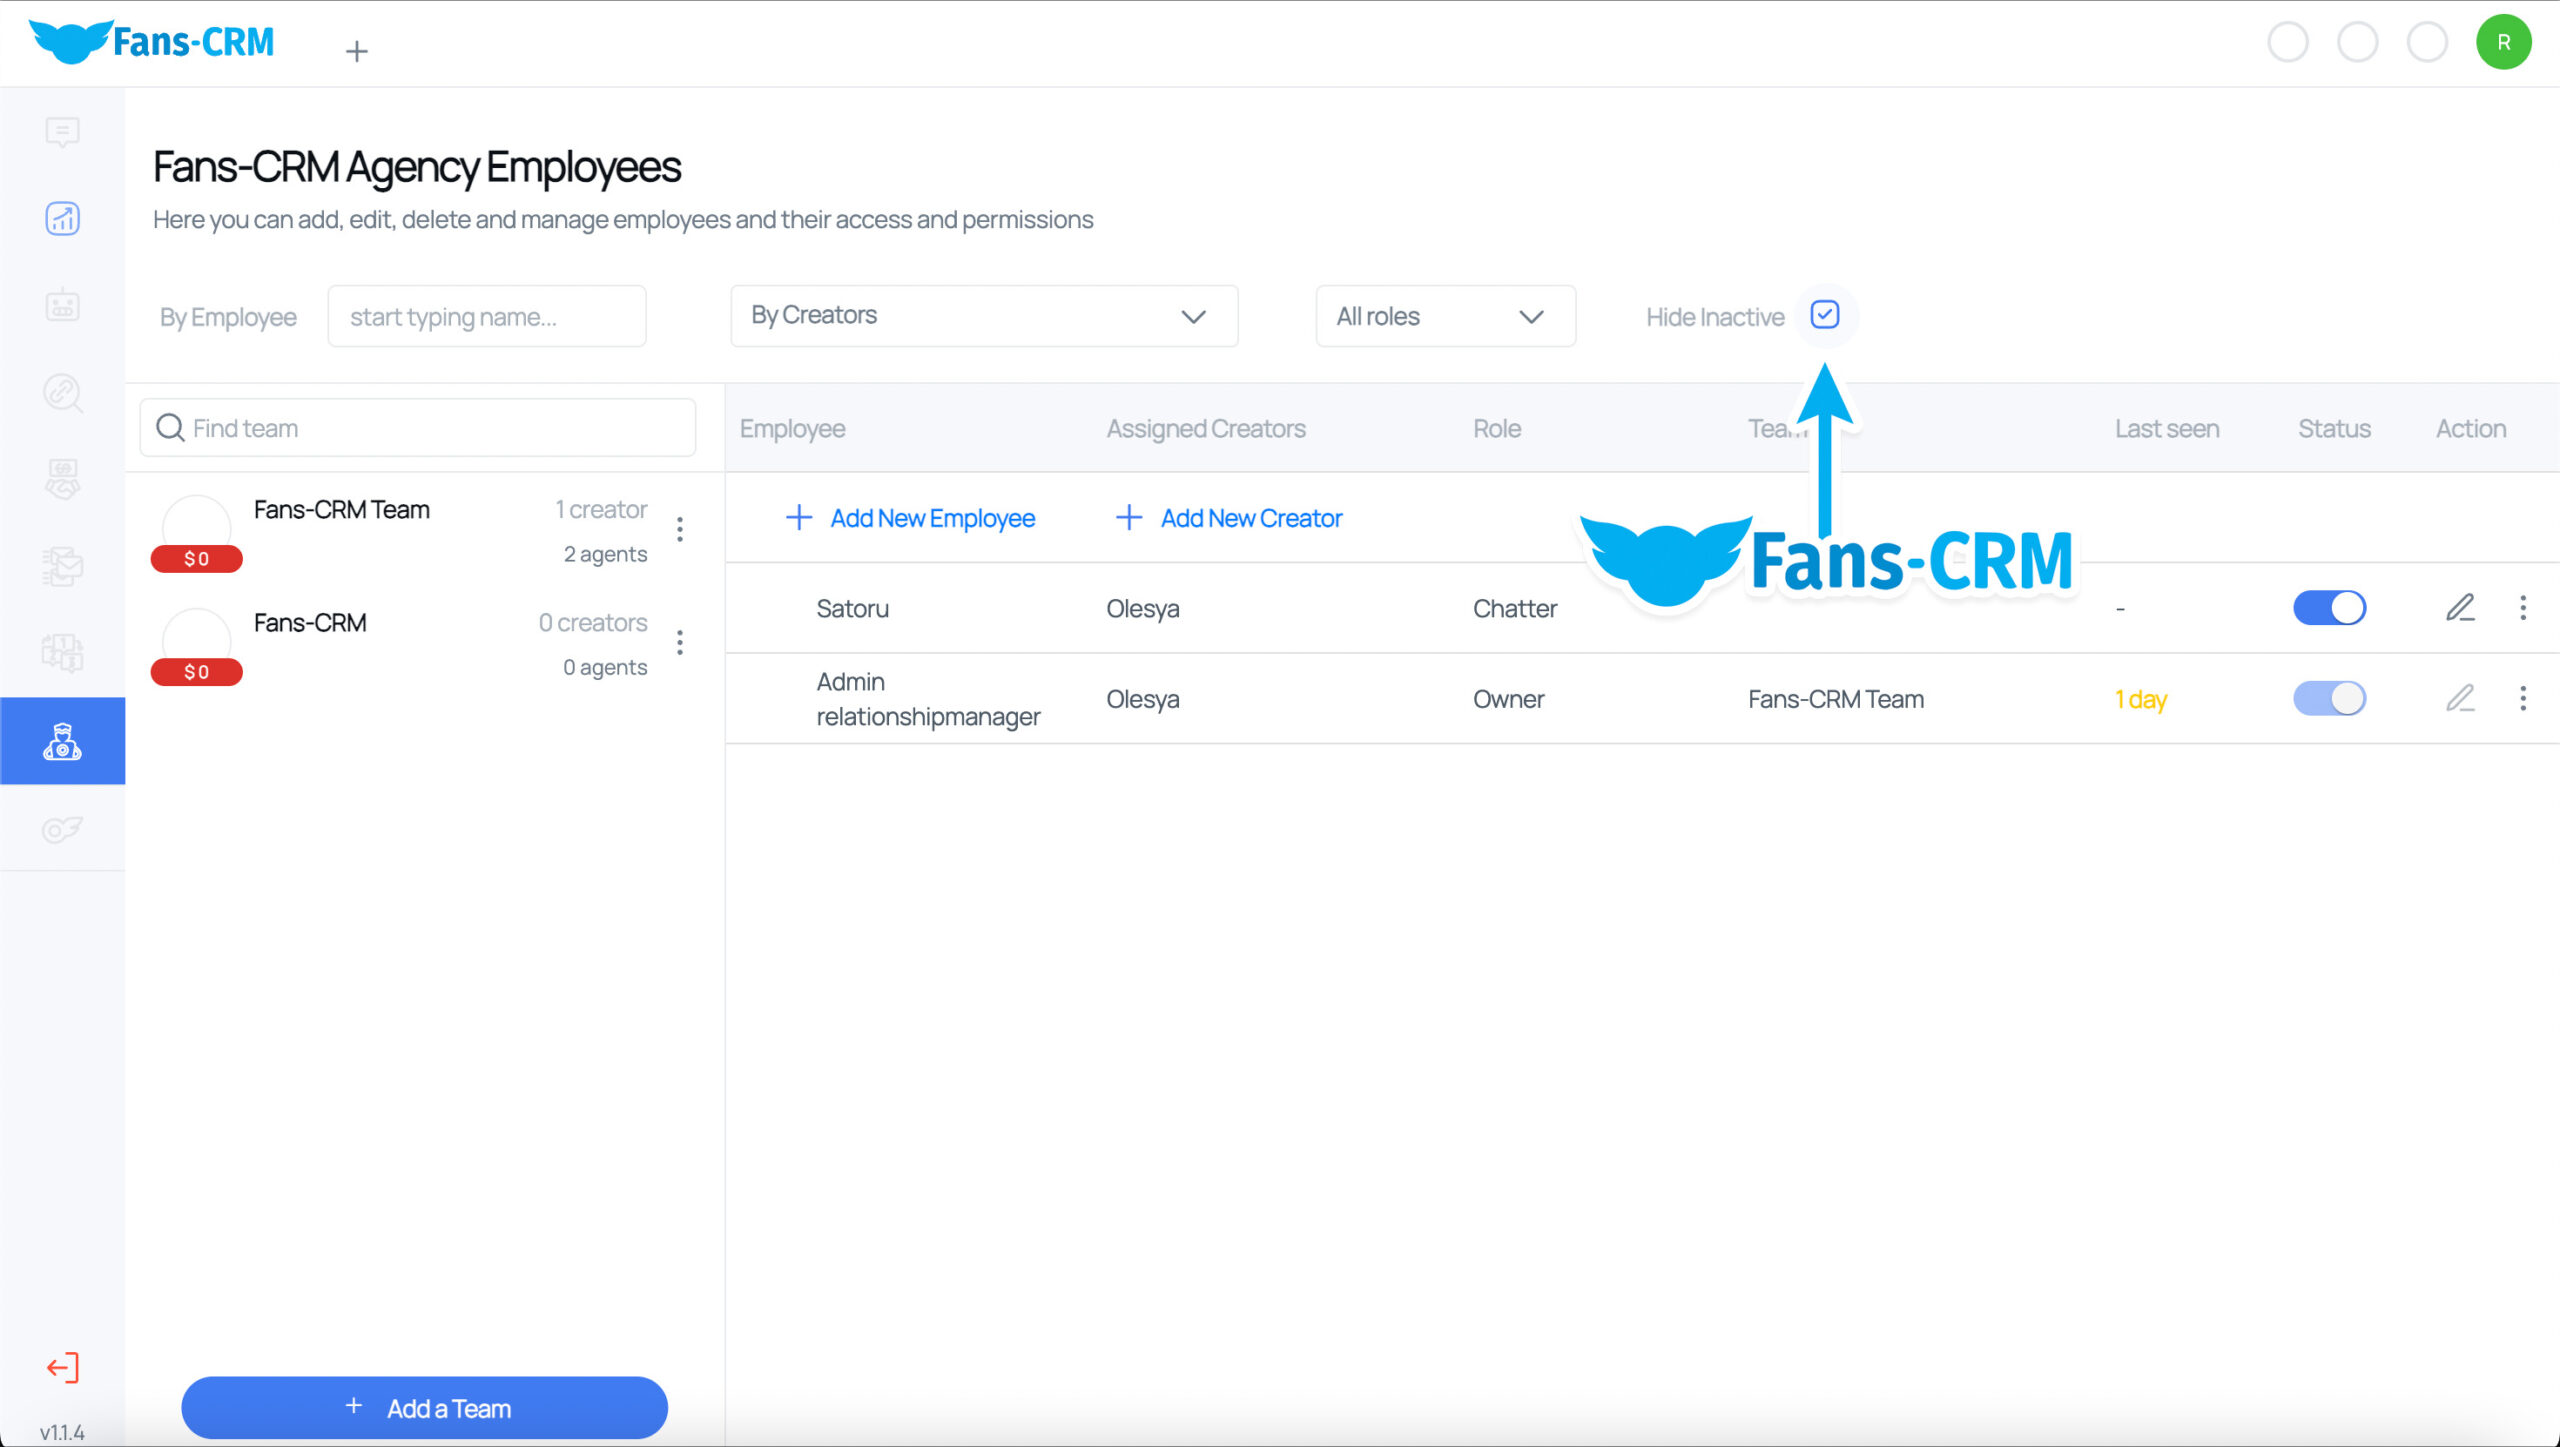Click the v1.1.4 version label

62,1432
